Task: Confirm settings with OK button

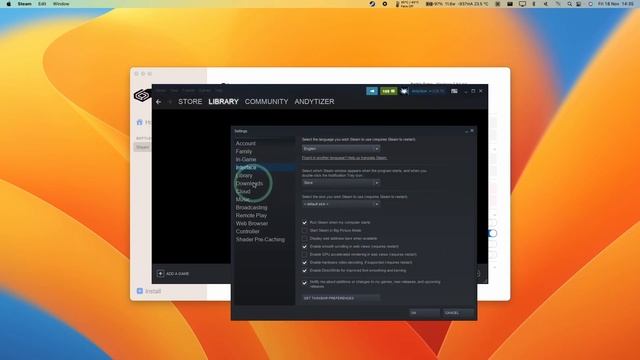Action: (424, 313)
